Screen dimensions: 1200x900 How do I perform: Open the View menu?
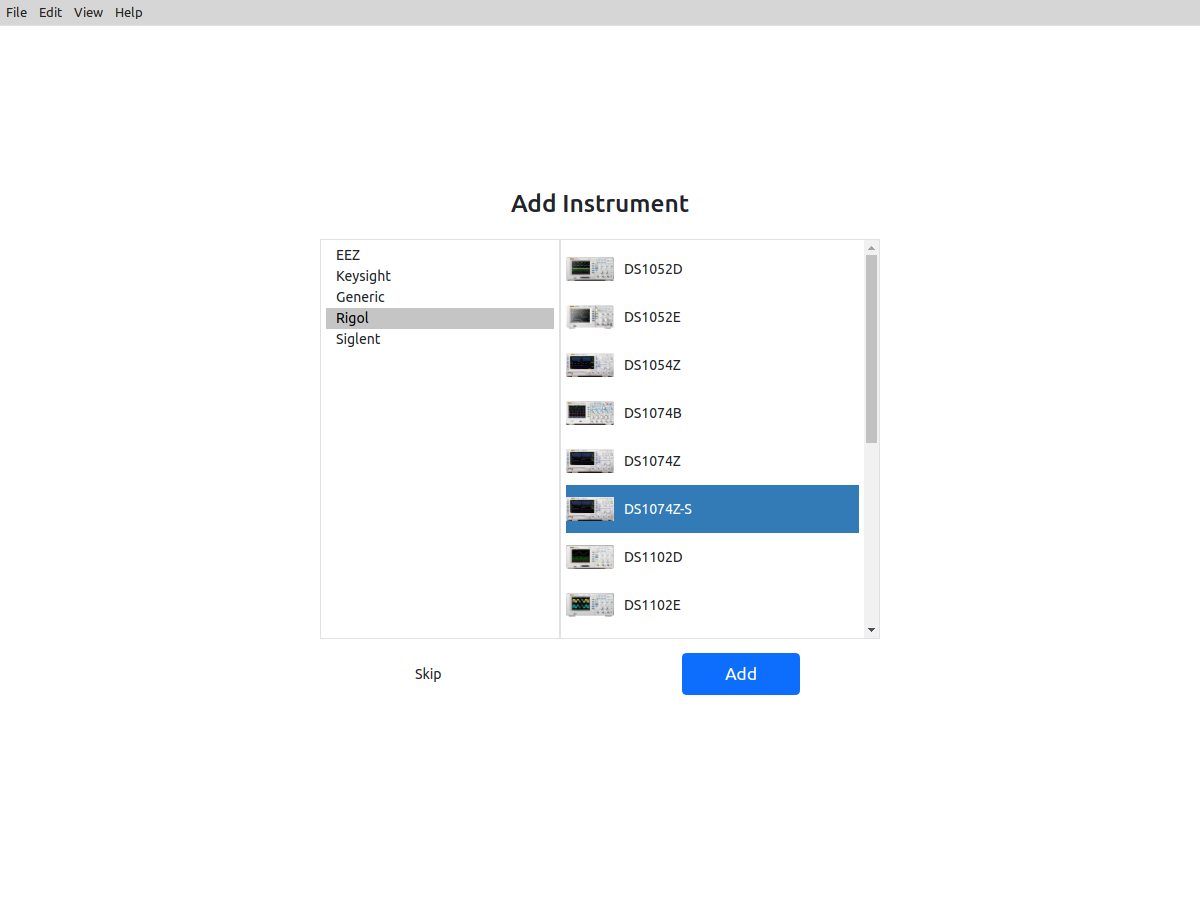point(88,12)
